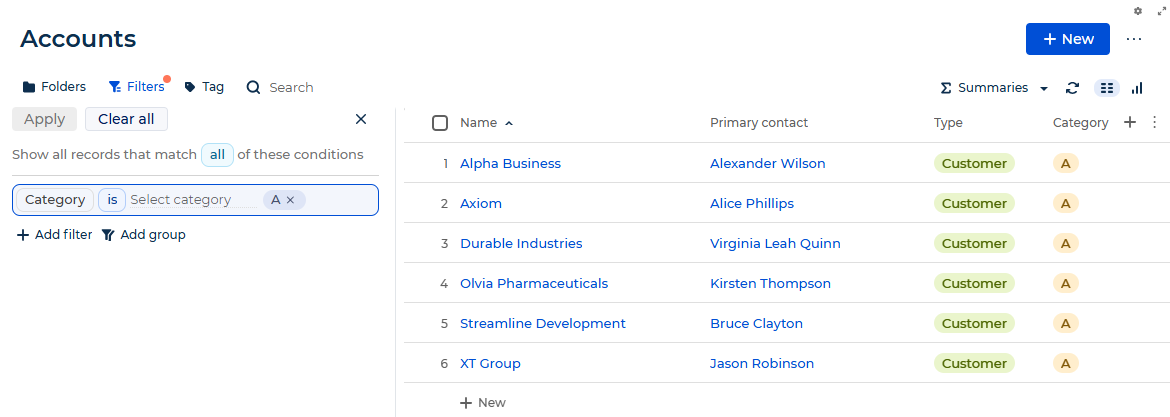Image resolution: width=1170 pixels, height=417 pixels.
Task: Add a column with plus icon
Action: (x=1130, y=122)
